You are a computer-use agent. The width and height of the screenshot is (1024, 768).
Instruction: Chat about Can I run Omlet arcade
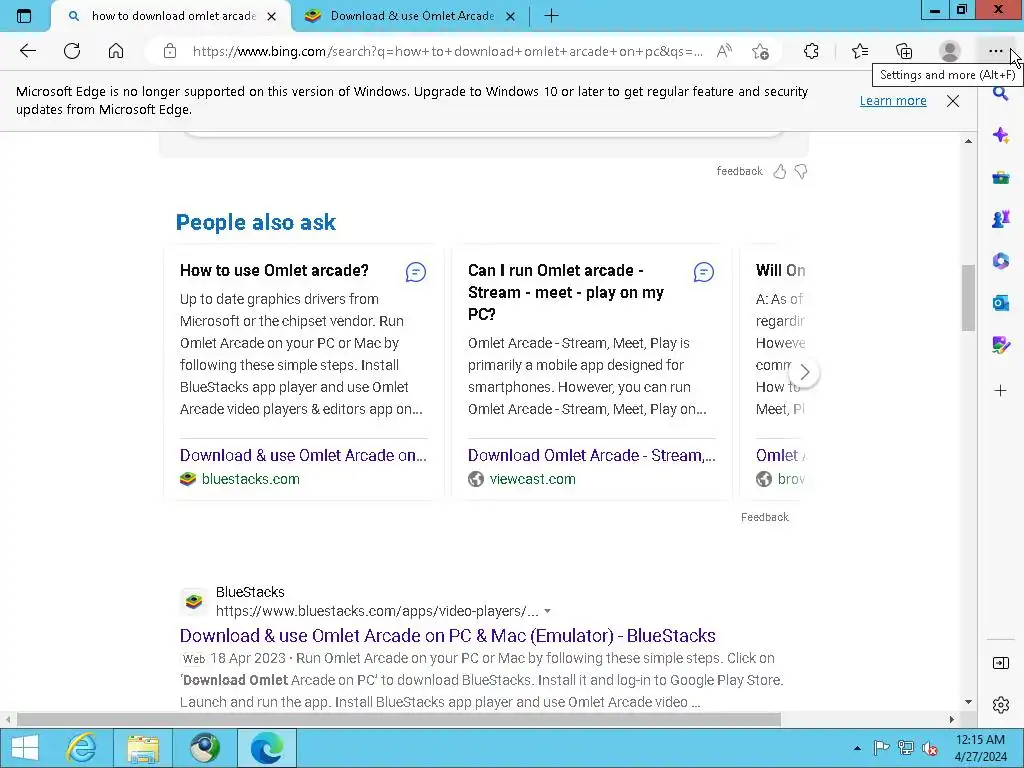pos(703,272)
